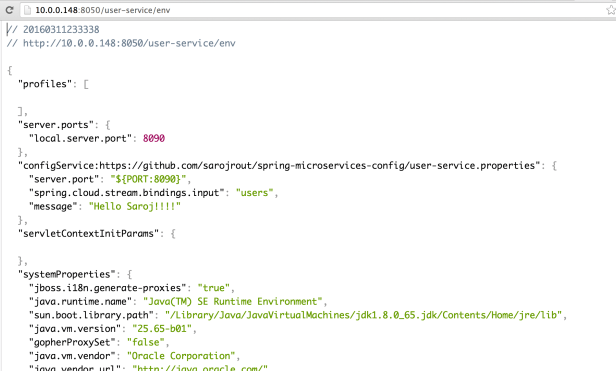Open the commented http://10.0.0.148:8050/user-service/env link
Image resolution: width=616 pixels, height=371 pixels.
(129, 43)
